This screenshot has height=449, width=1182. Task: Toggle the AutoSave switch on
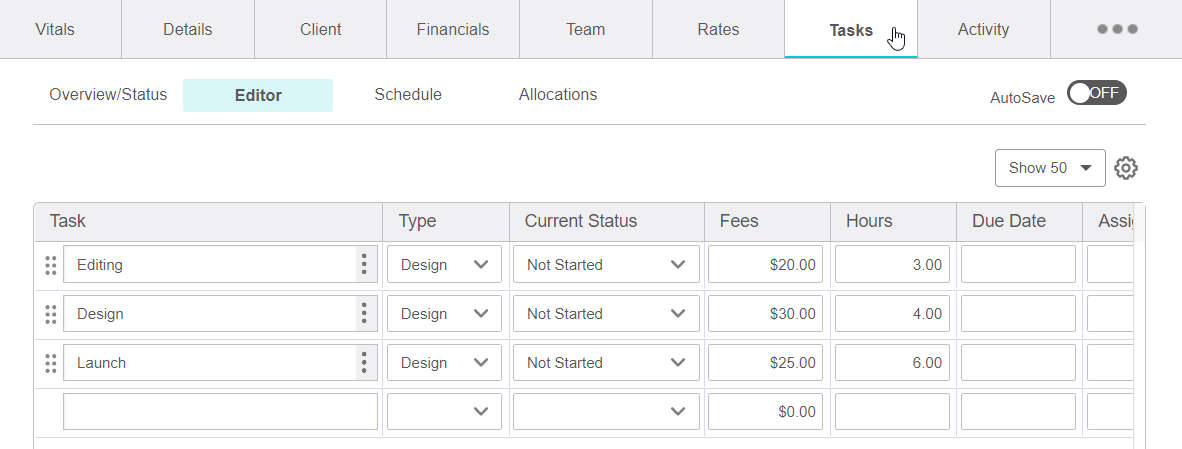coord(1096,93)
